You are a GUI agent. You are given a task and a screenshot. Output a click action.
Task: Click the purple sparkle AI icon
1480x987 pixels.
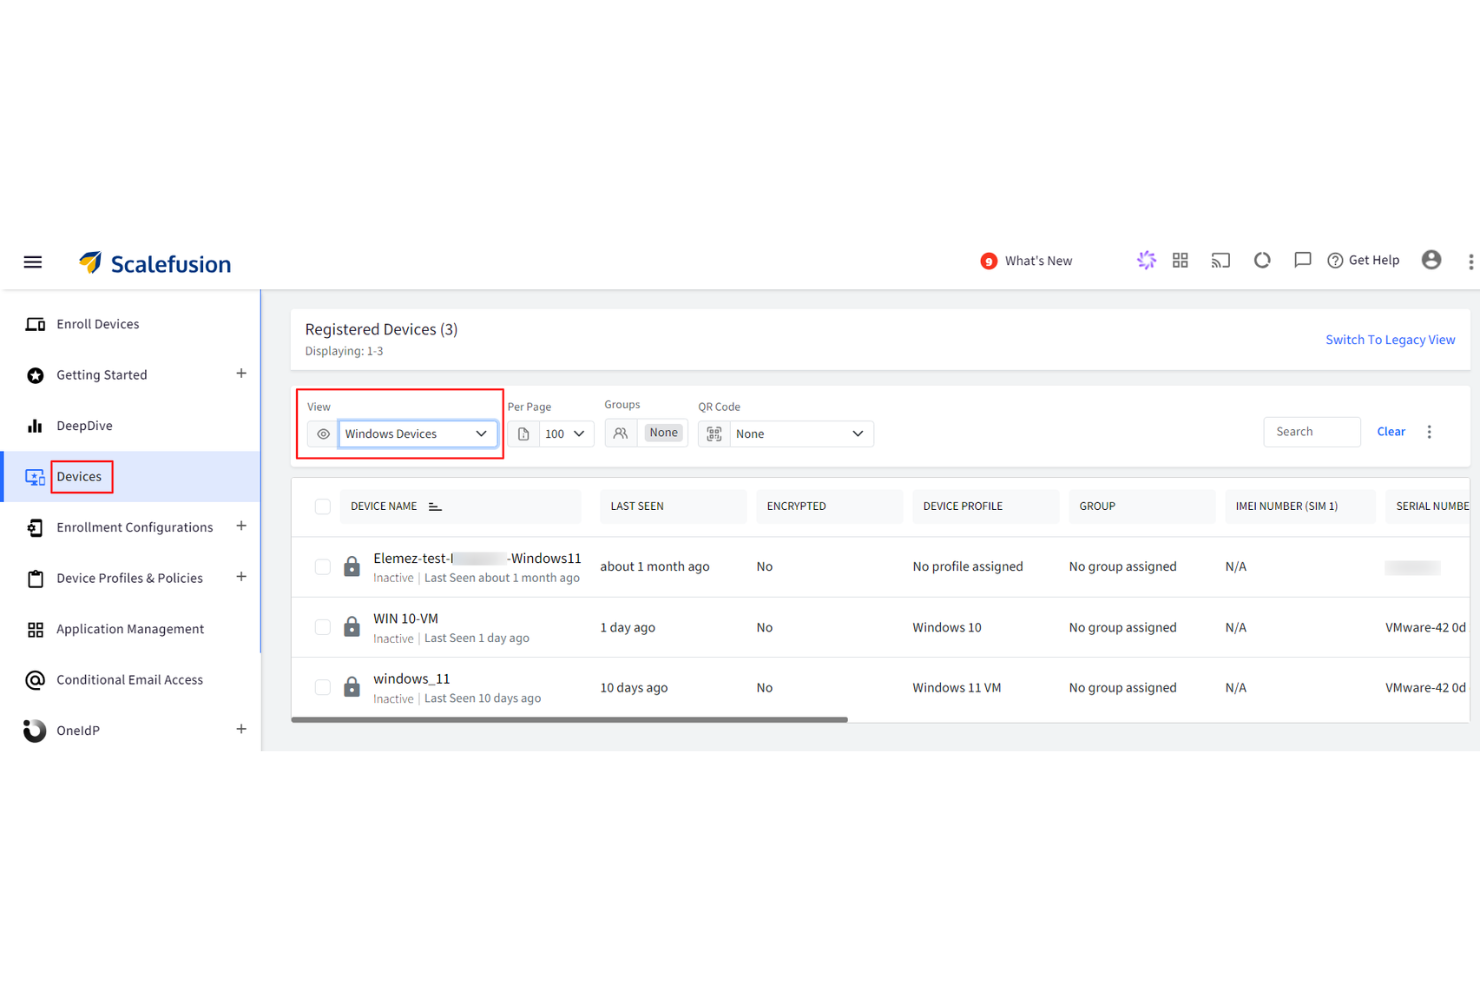point(1146,260)
